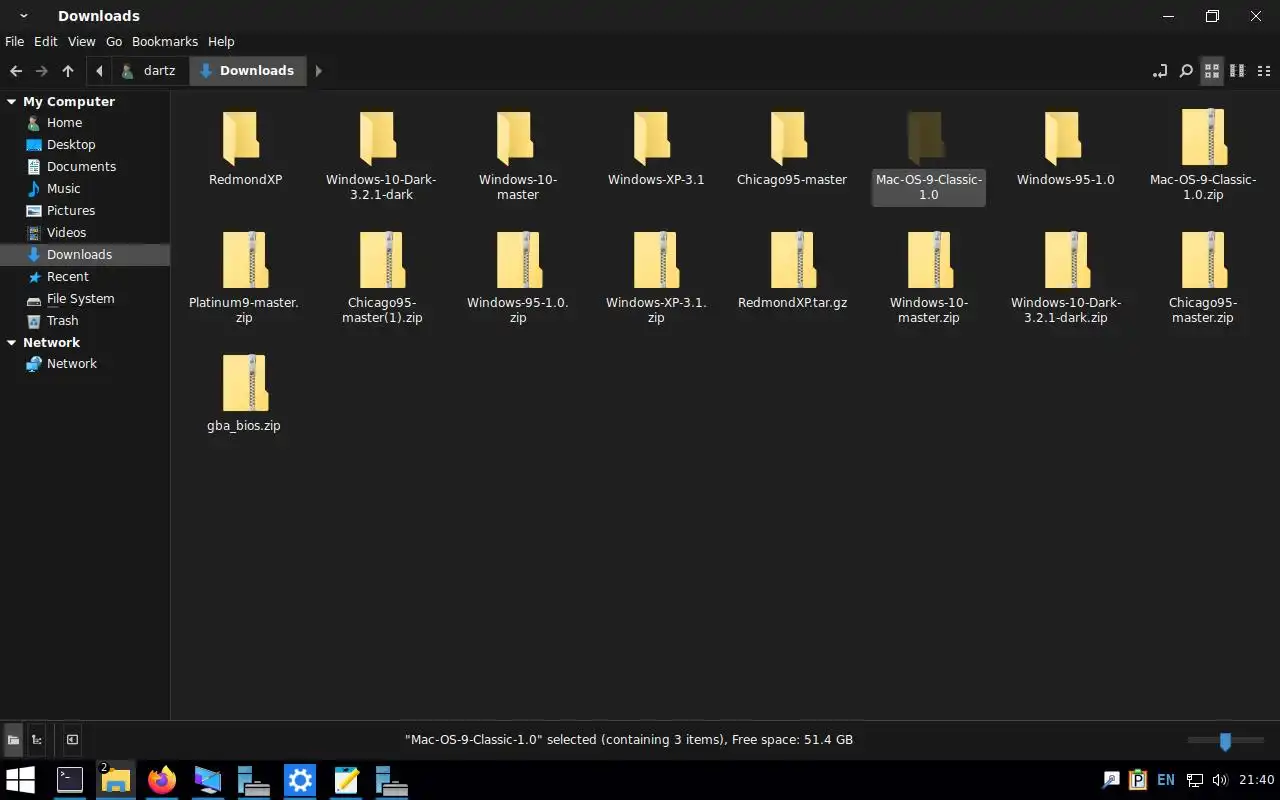Open the View menu
Screen dimensions: 1280x800
click(x=81, y=42)
